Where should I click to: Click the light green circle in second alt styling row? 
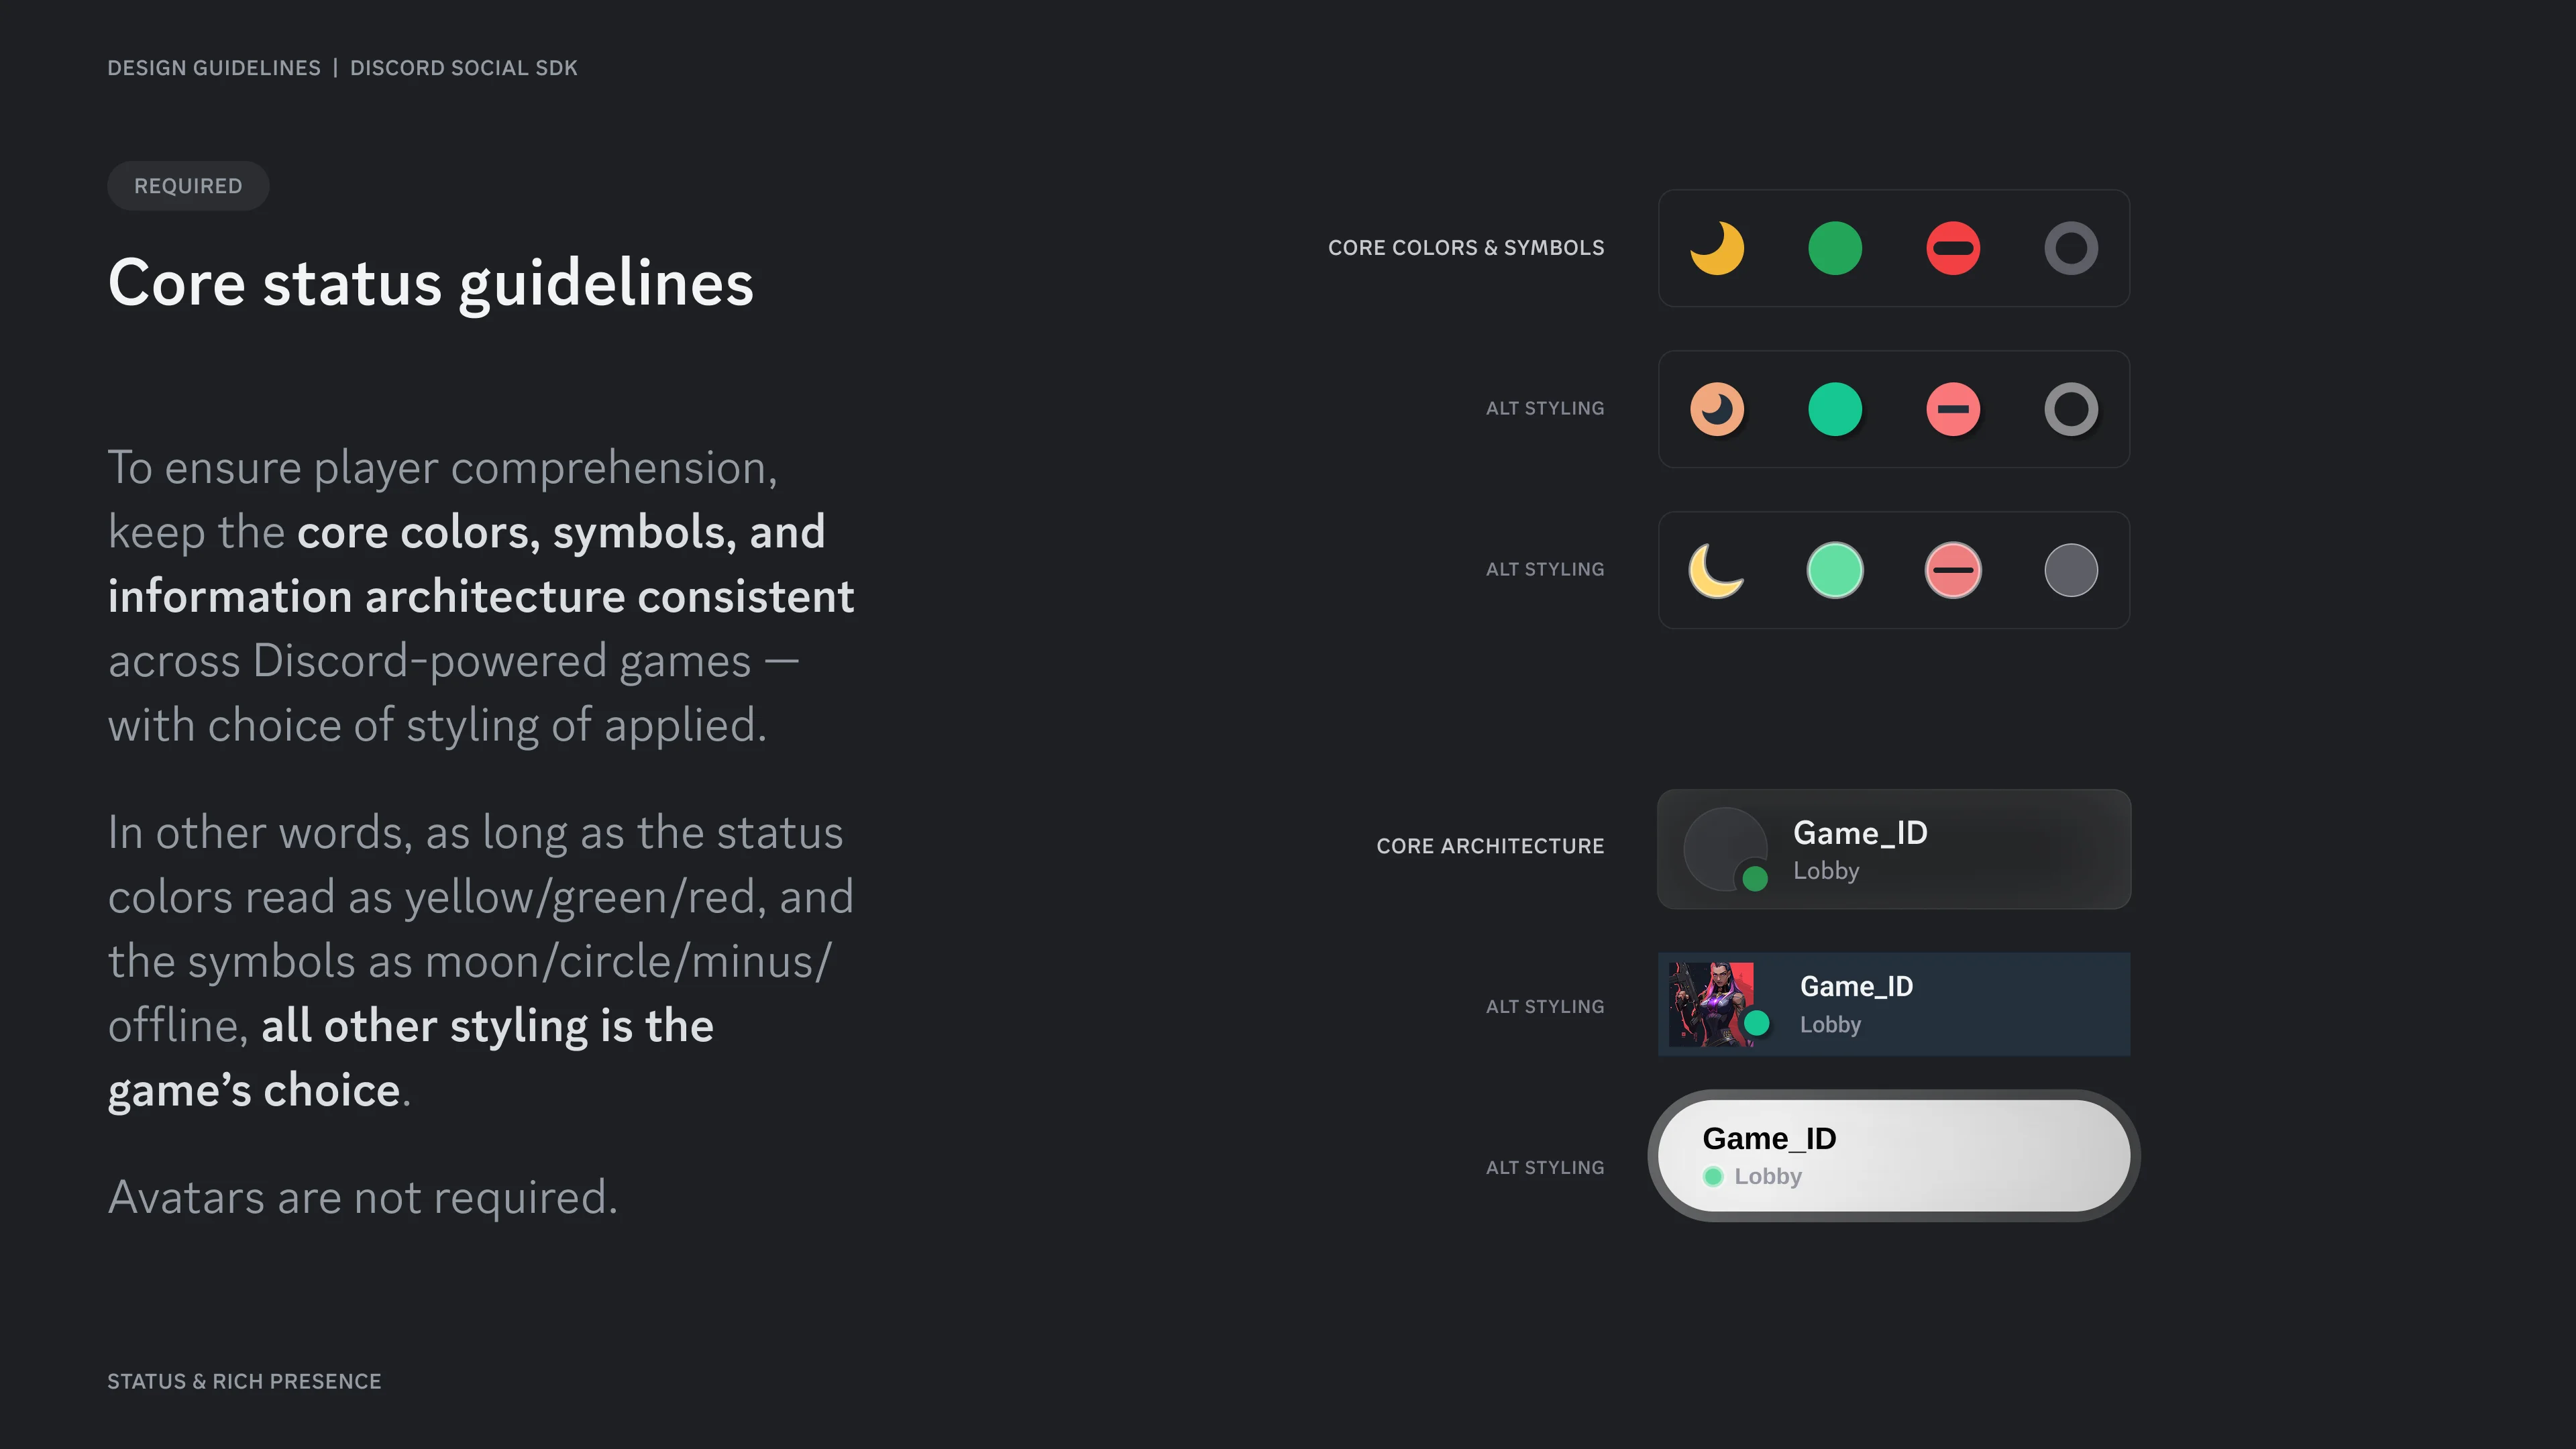pyautogui.click(x=1835, y=570)
